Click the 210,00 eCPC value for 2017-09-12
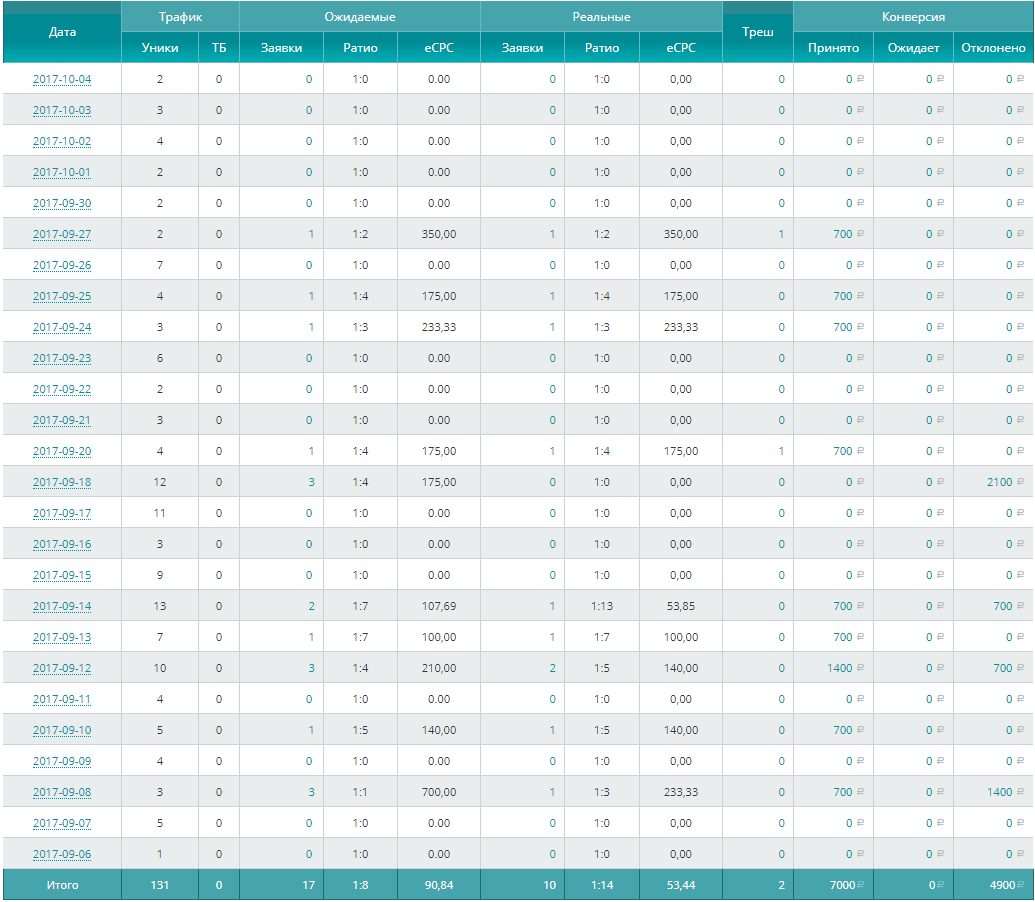The width and height of the screenshot is (1035, 902). point(439,668)
